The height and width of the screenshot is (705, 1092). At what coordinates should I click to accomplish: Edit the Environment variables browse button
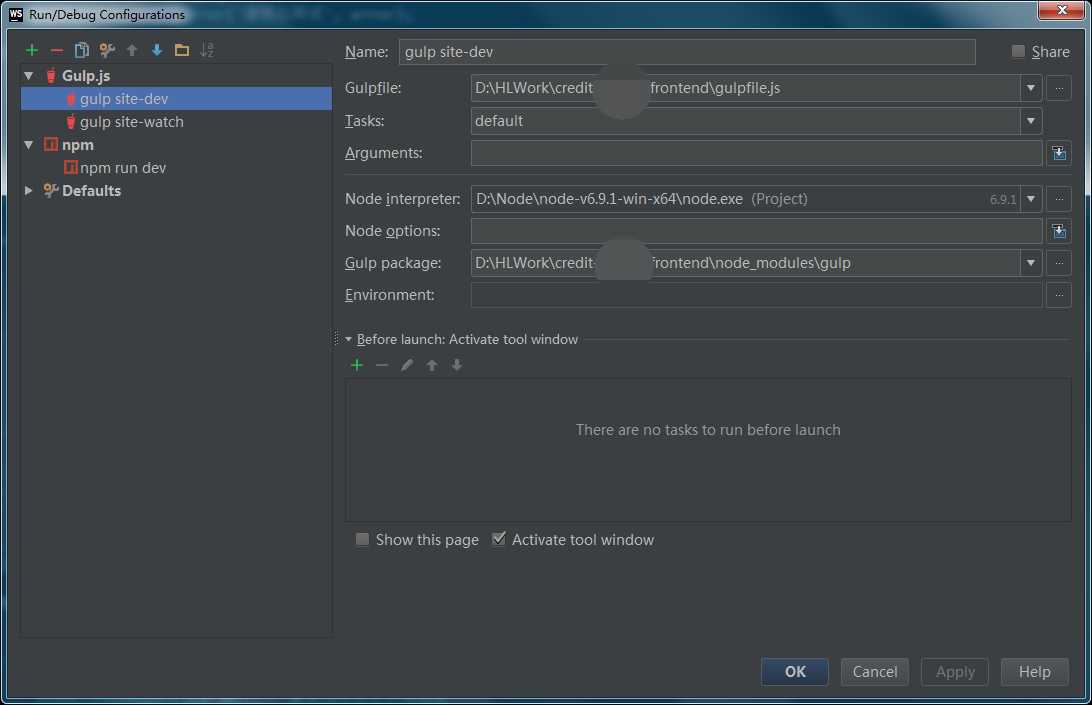1059,295
